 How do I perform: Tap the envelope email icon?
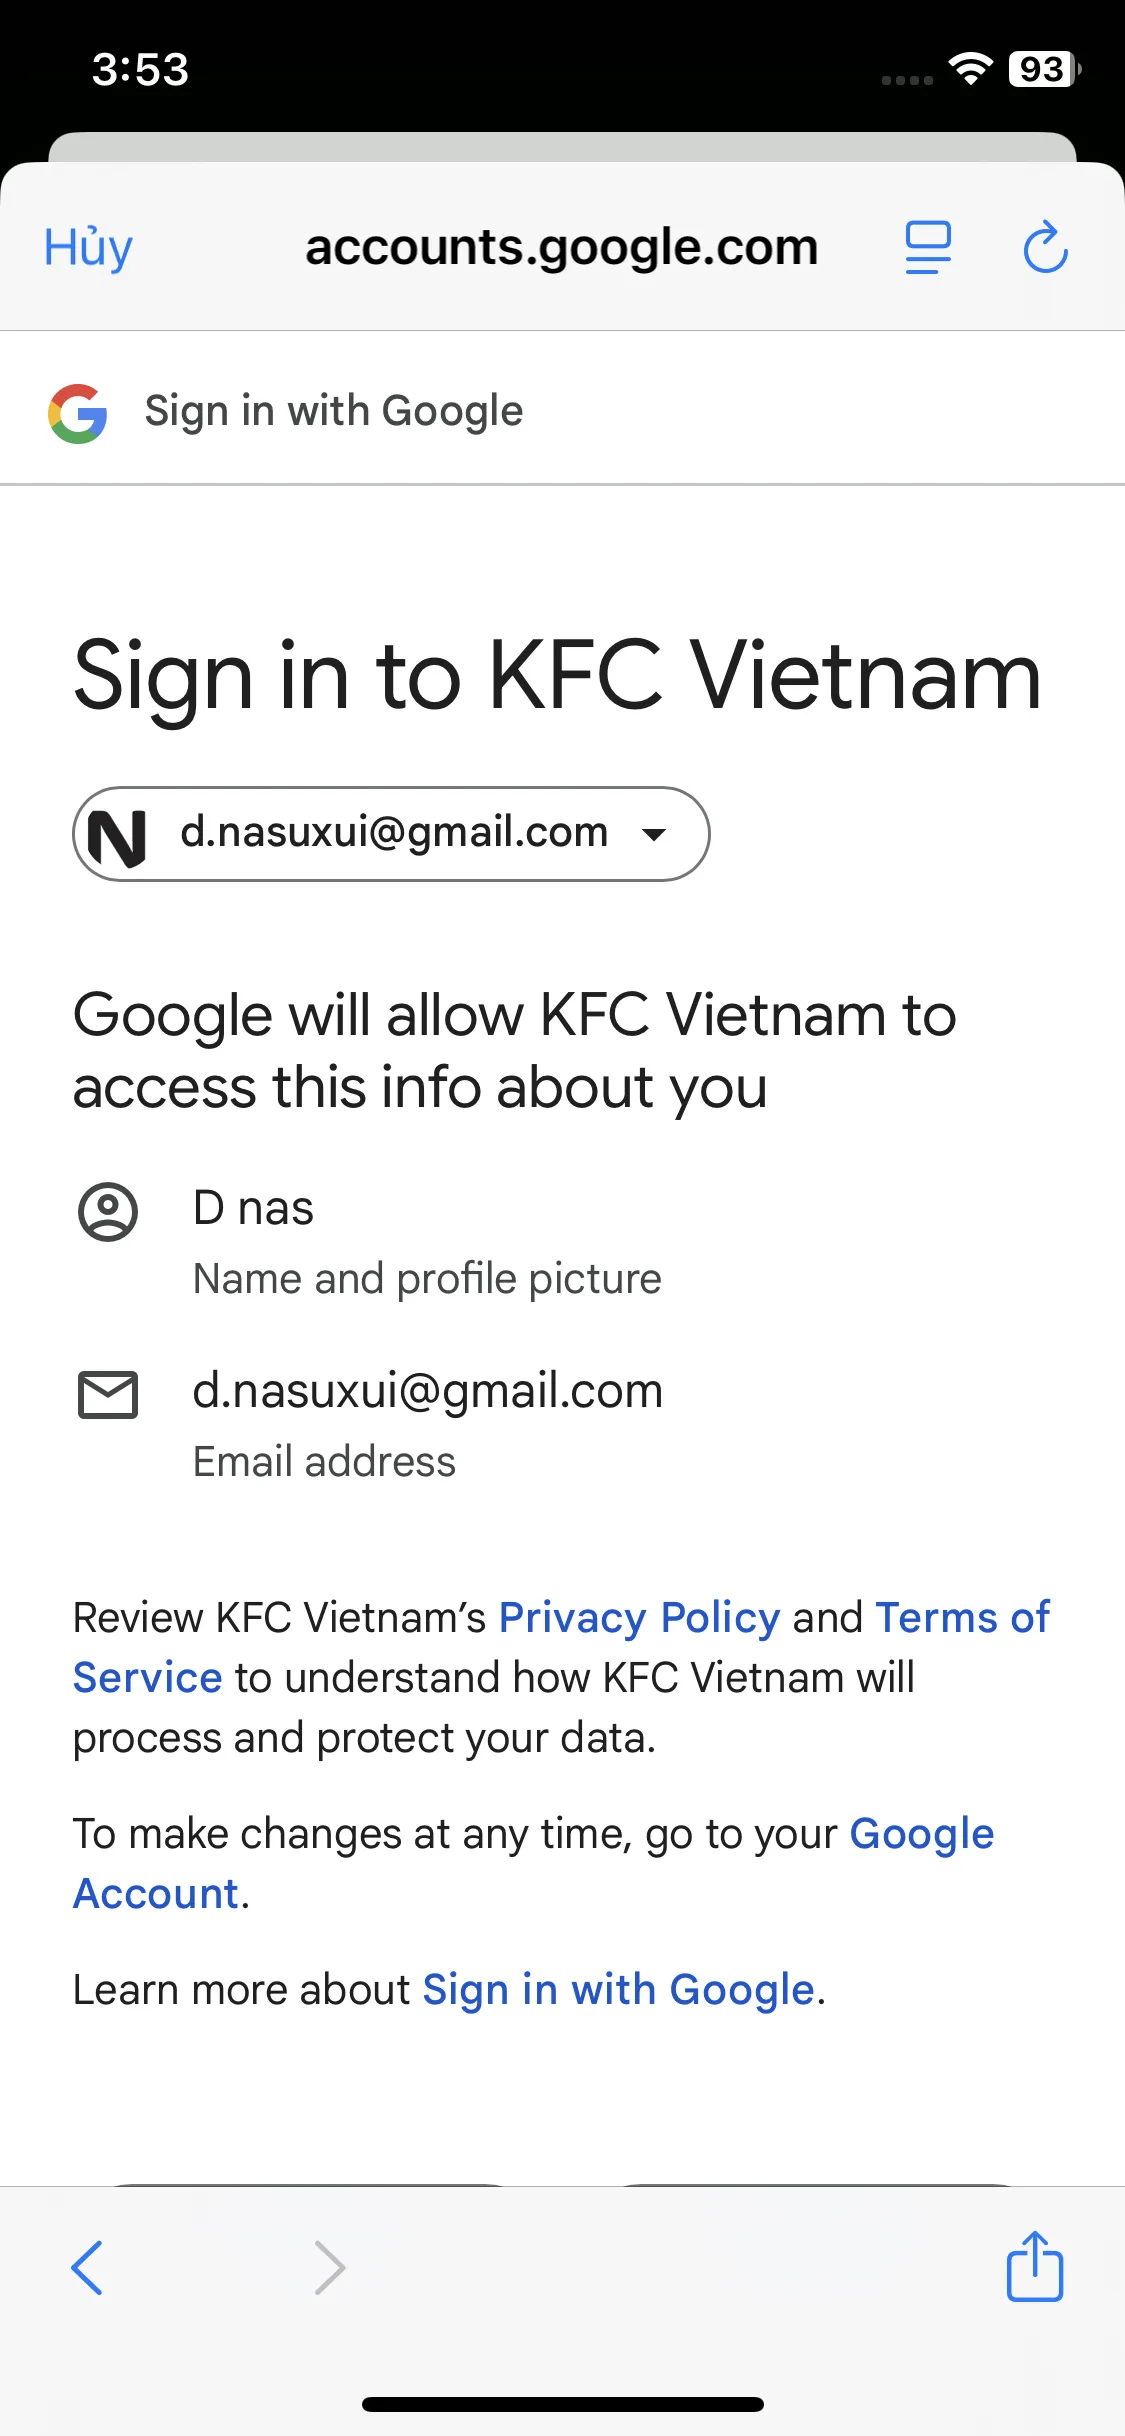pos(108,1394)
